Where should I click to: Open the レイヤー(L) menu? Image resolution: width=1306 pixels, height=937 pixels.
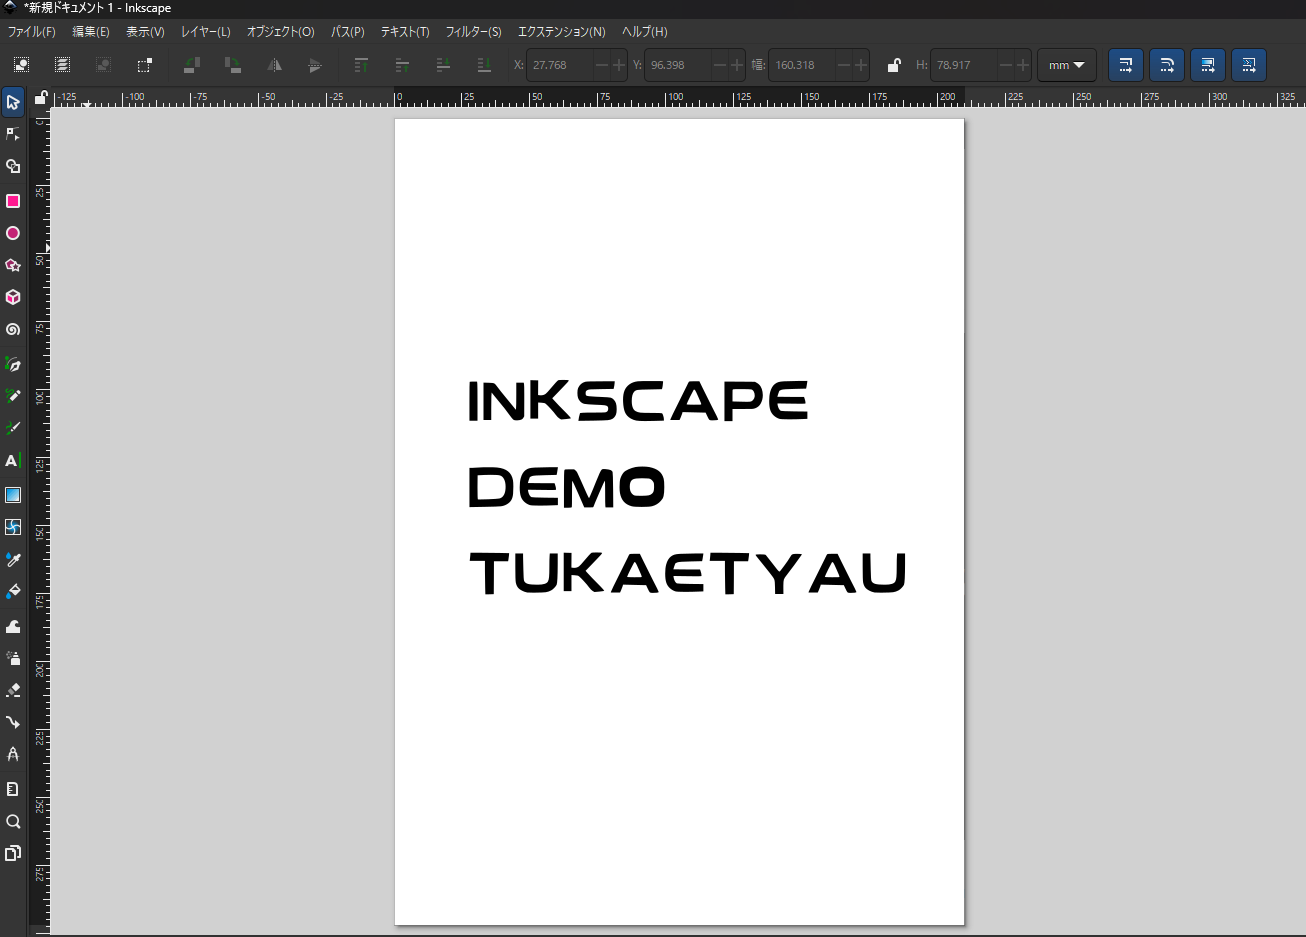pos(206,32)
